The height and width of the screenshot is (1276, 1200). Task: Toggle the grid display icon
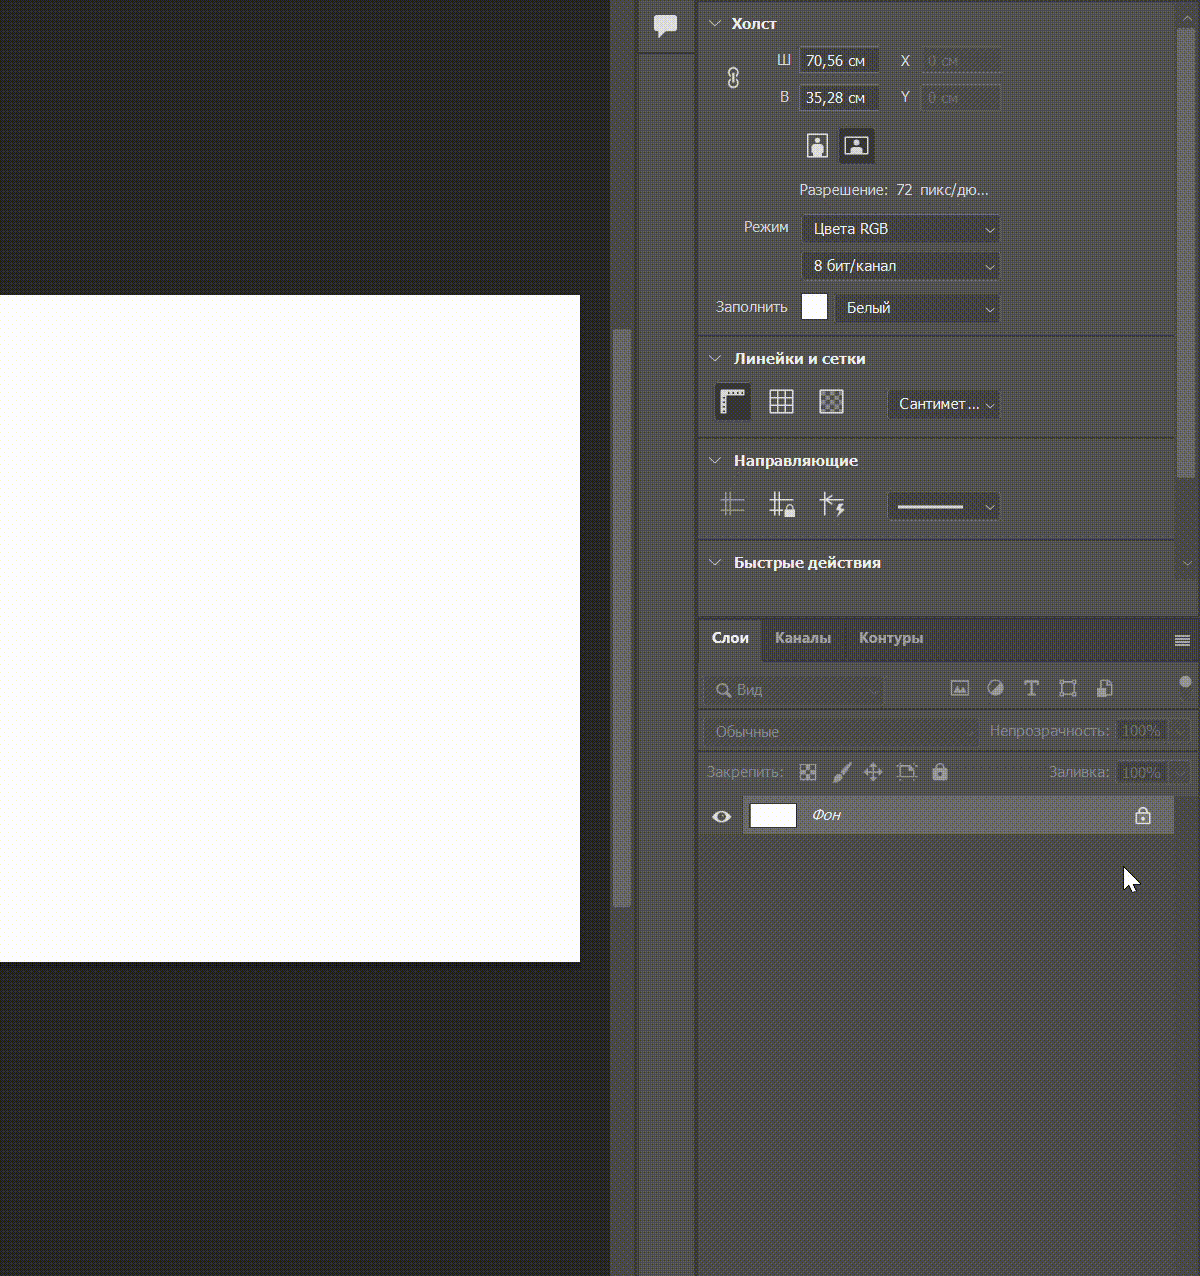tap(781, 402)
